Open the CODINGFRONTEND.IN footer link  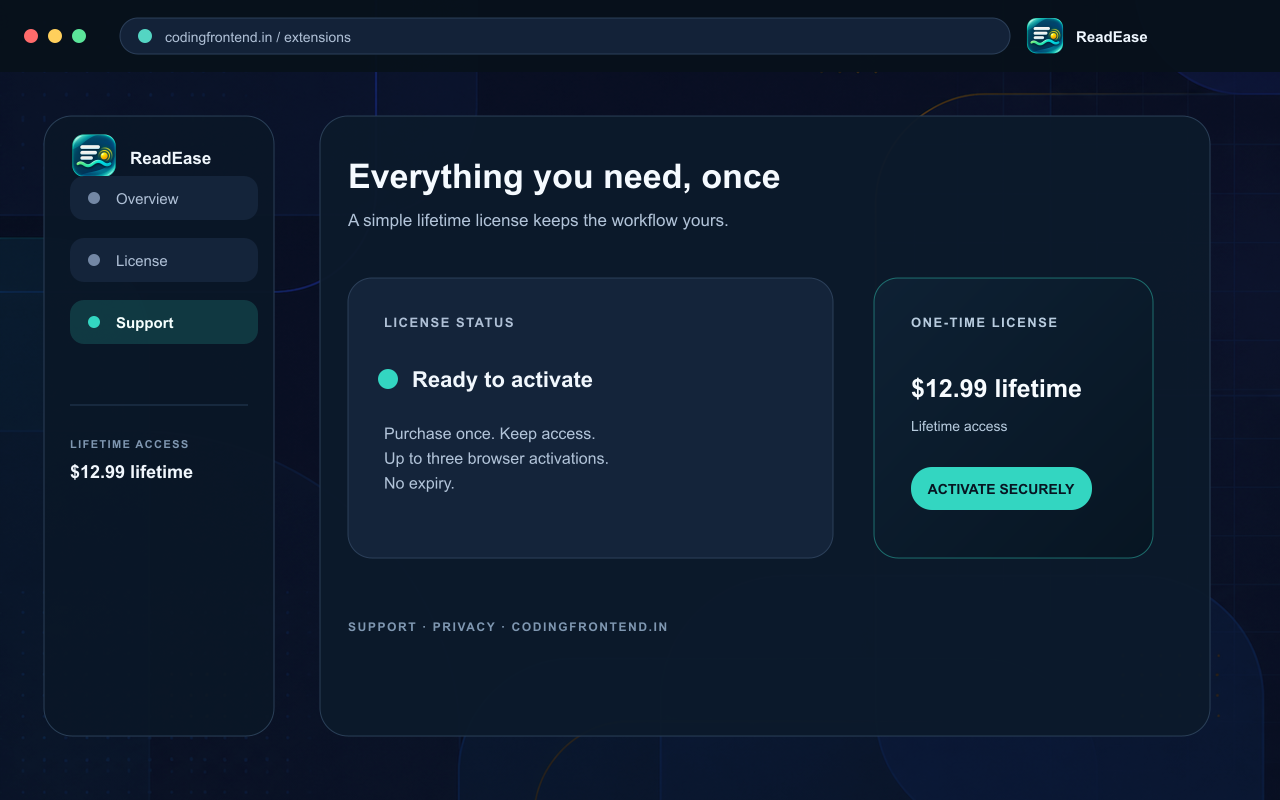coord(590,627)
